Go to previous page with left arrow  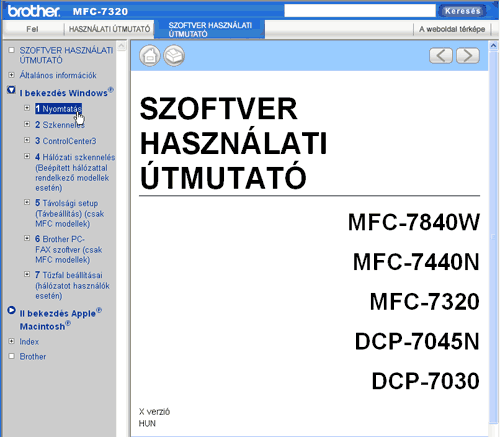tap(441, 55)
